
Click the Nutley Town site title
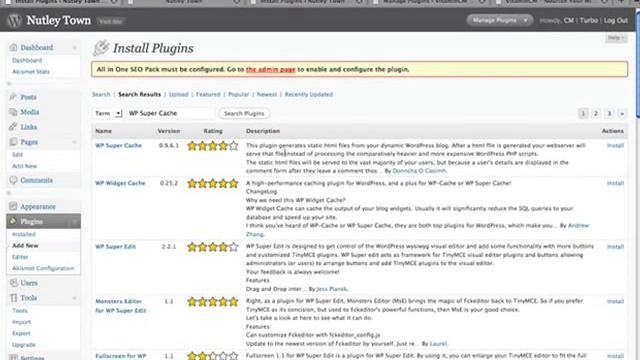point(58,20)
